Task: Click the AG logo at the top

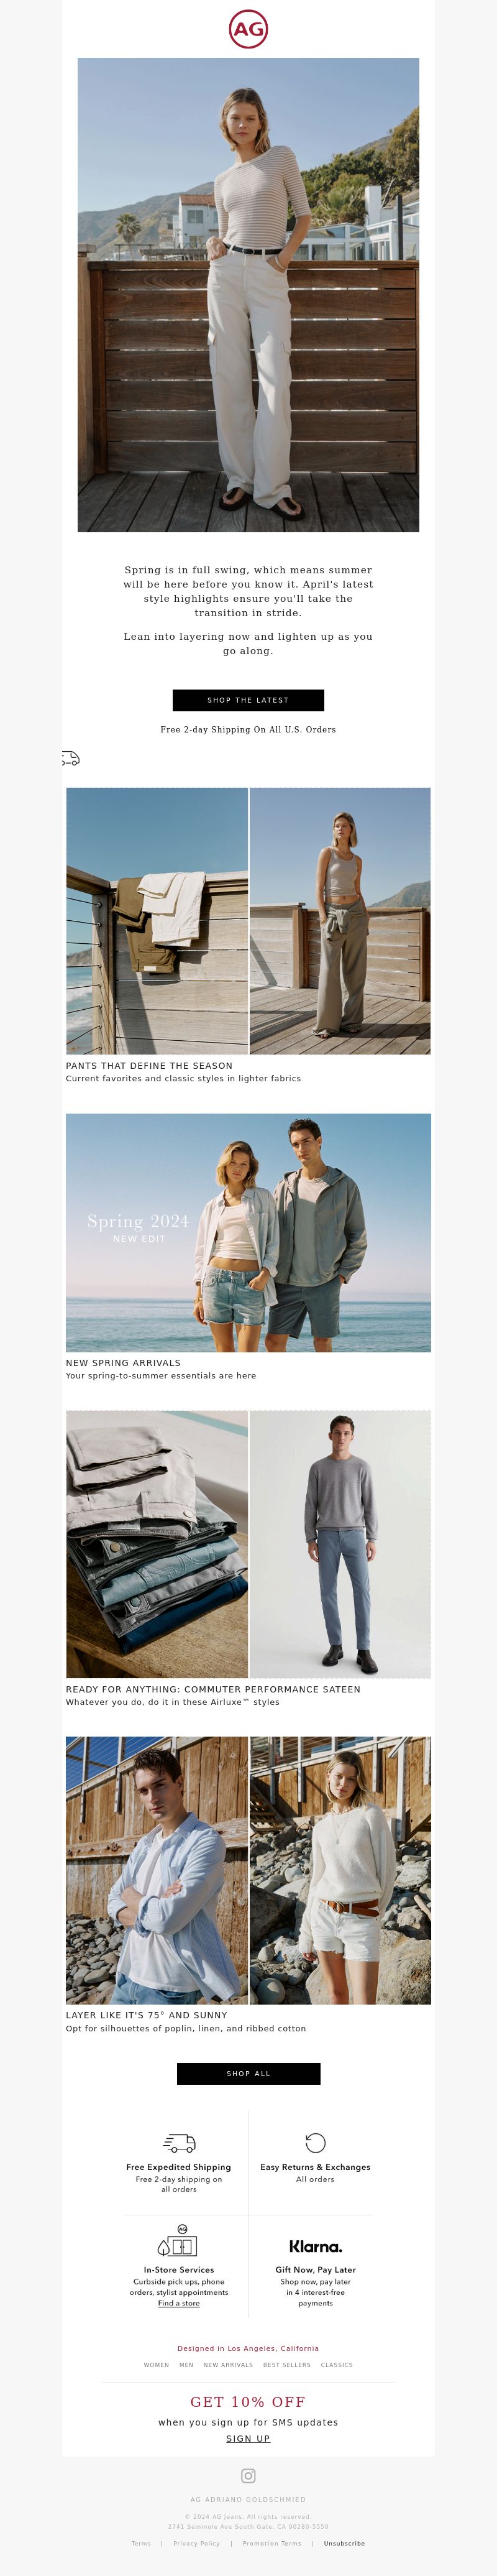Action: (248, 29)
